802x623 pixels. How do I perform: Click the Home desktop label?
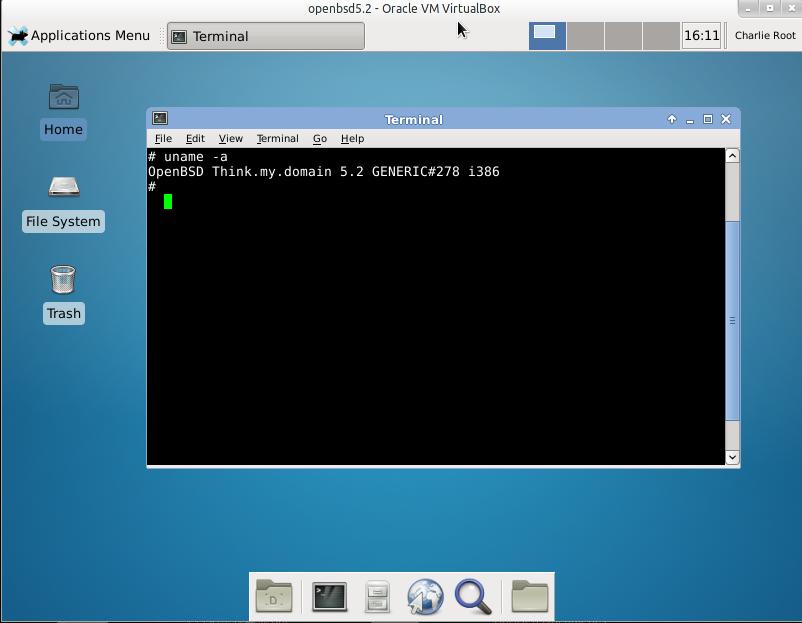click(63, 129)
